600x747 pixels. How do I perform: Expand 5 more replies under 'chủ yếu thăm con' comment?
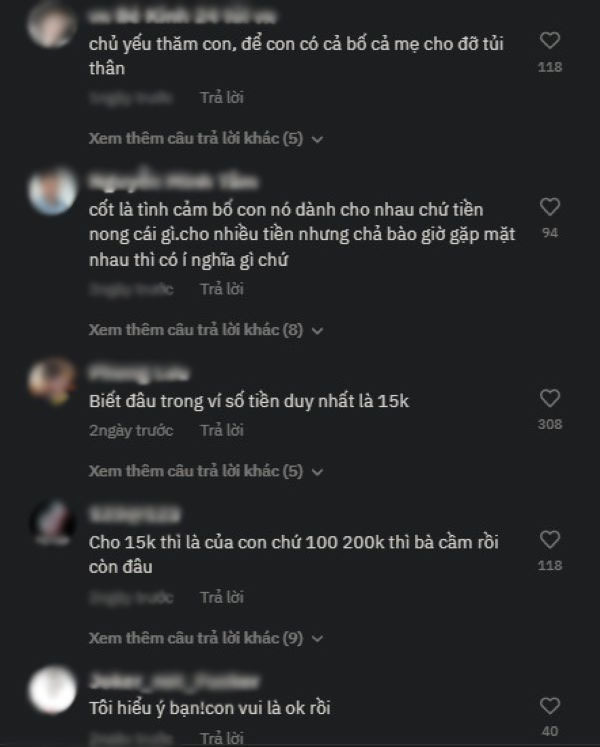[206, 139]
